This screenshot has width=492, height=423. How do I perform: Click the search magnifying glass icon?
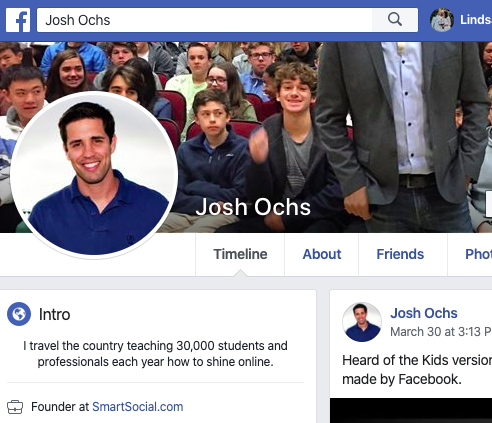point(395,20)
